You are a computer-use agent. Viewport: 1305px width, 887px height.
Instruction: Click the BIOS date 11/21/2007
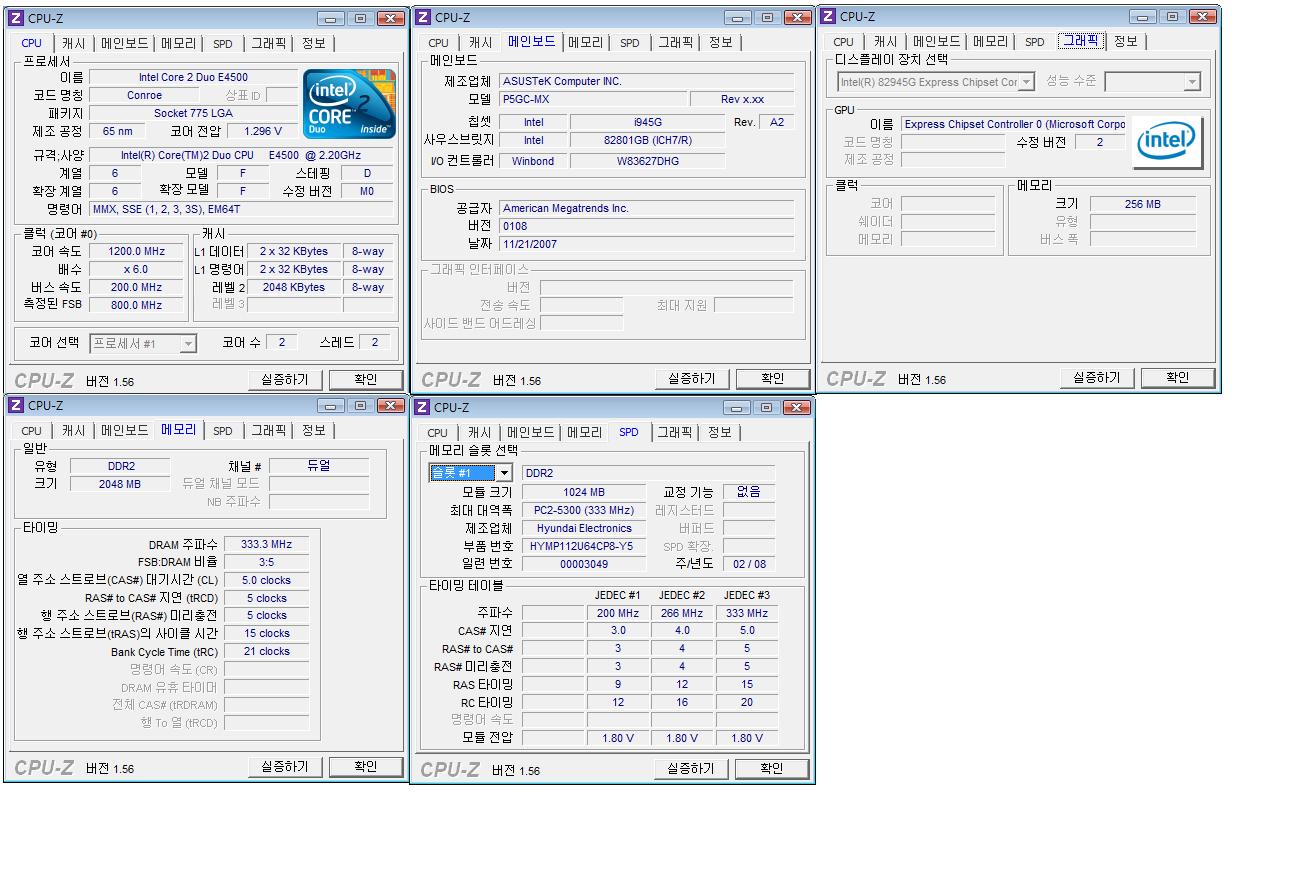(646, 244)
